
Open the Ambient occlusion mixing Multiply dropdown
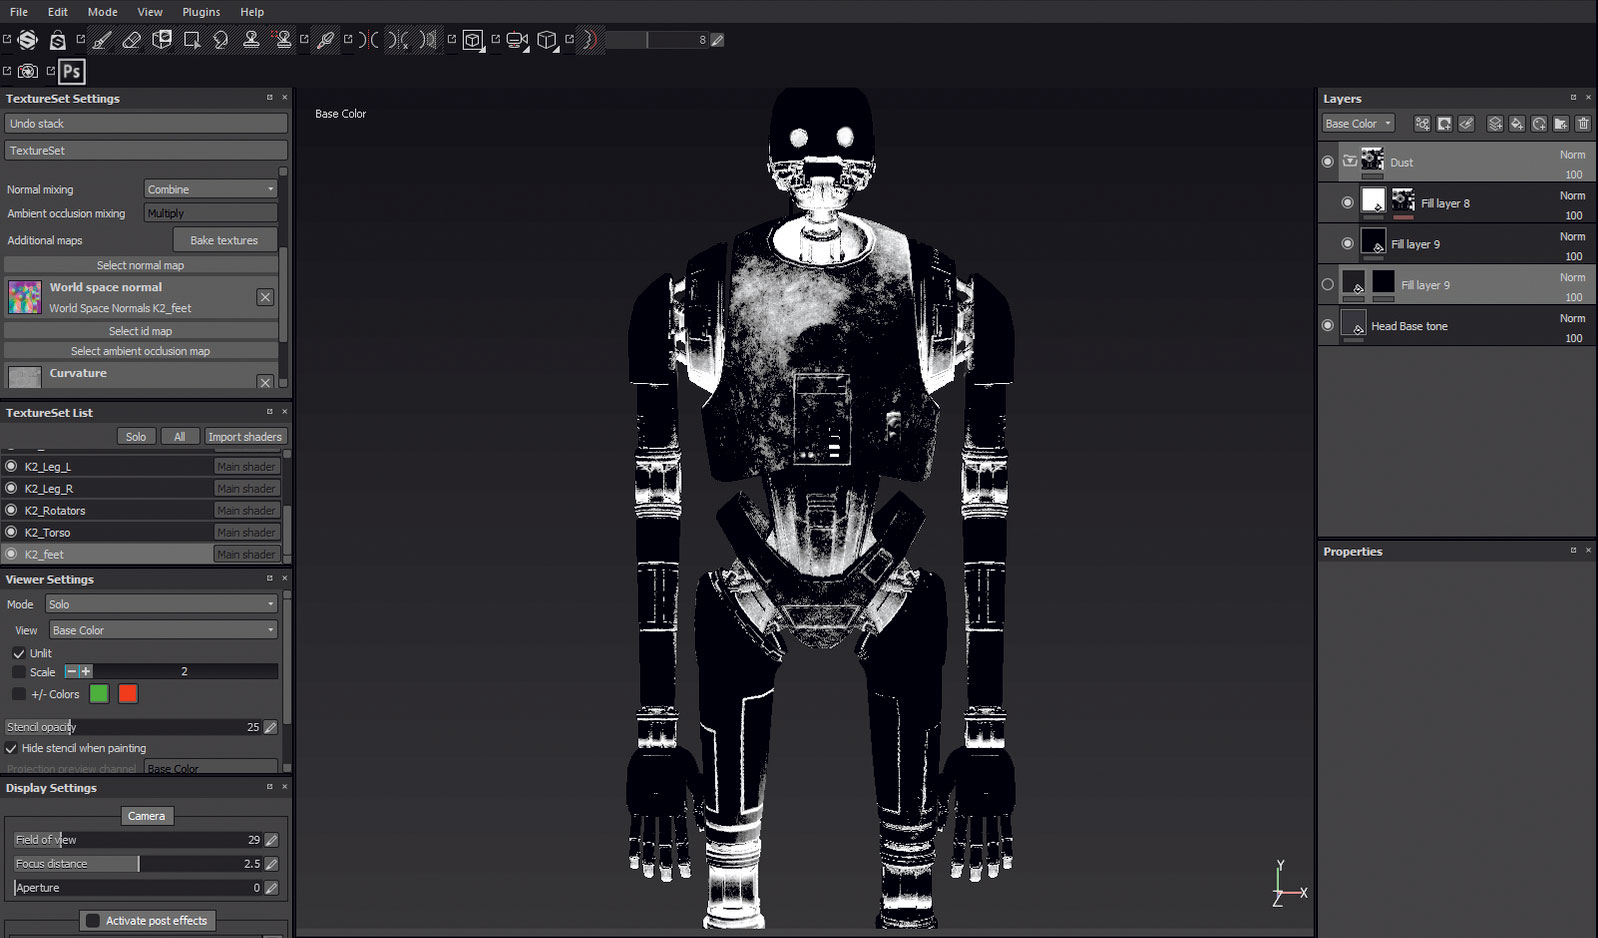tap(211, 213)
